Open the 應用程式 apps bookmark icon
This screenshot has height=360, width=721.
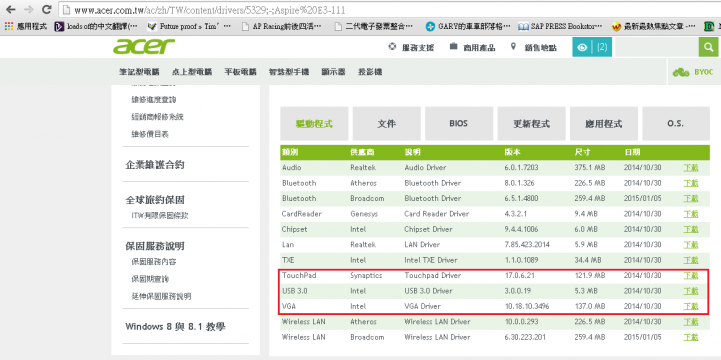26,27
